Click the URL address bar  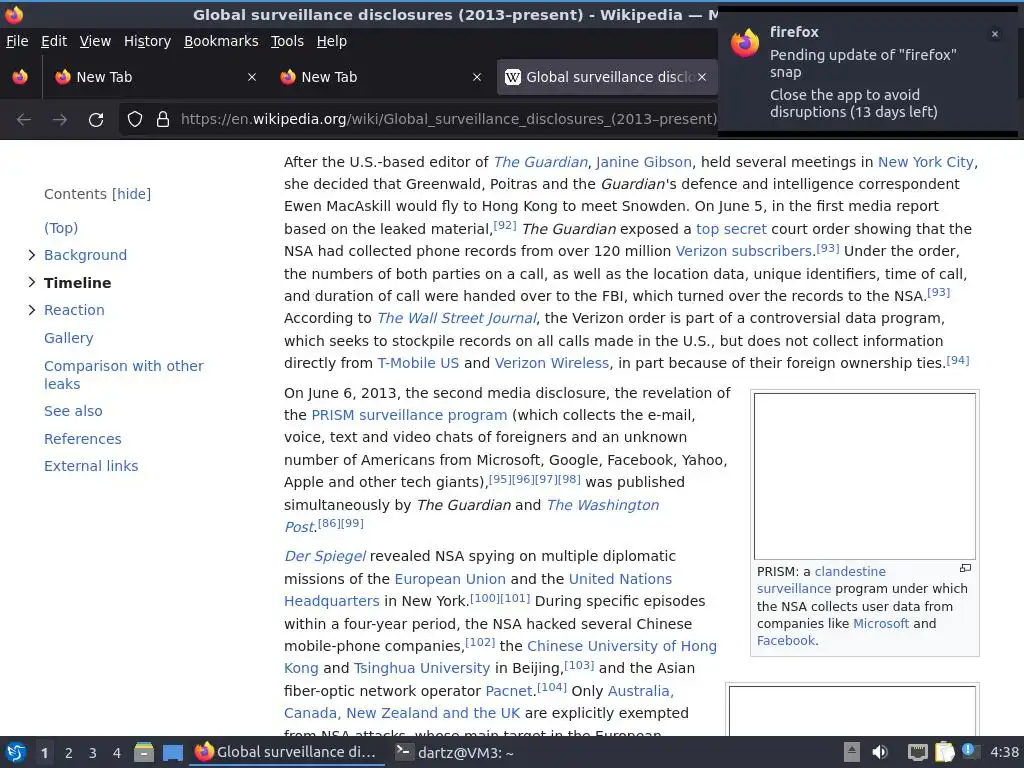click(448, 119)
